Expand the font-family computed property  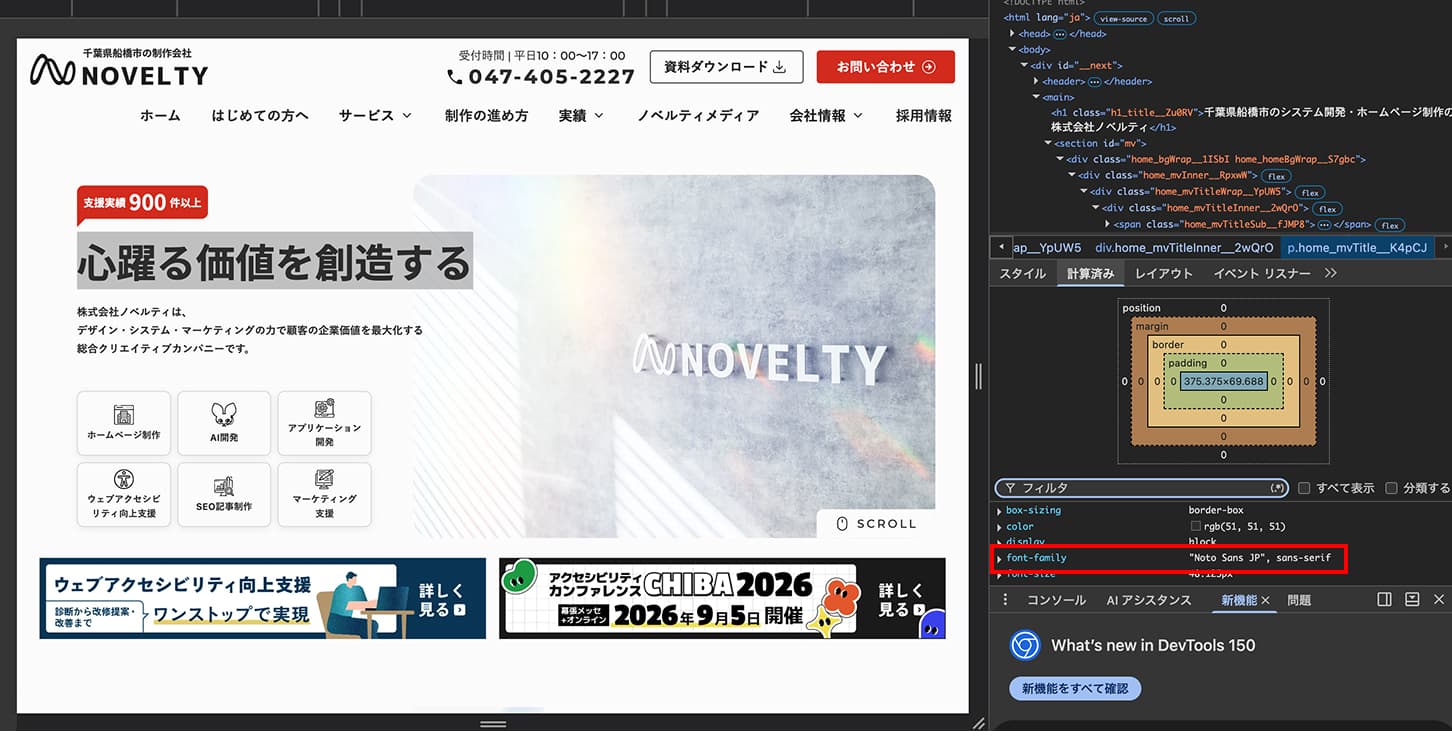pos(999,558)
